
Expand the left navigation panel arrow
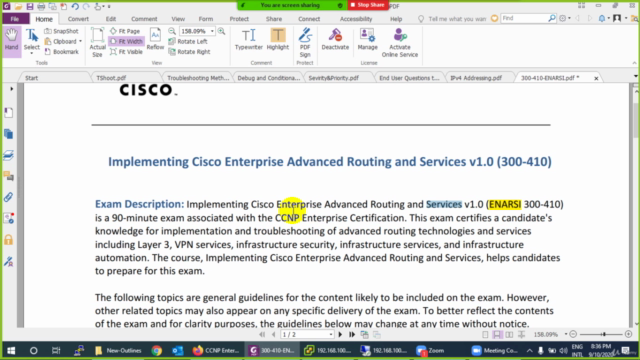pos(11,89)
